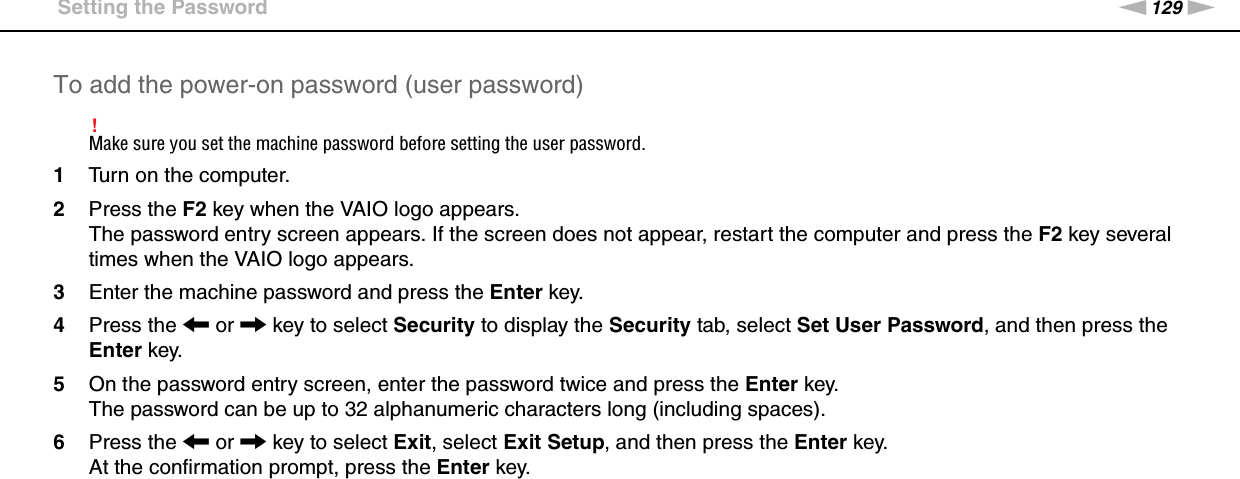
Task: Click the right arrow key icon in step 6
Action: point(253,442)
